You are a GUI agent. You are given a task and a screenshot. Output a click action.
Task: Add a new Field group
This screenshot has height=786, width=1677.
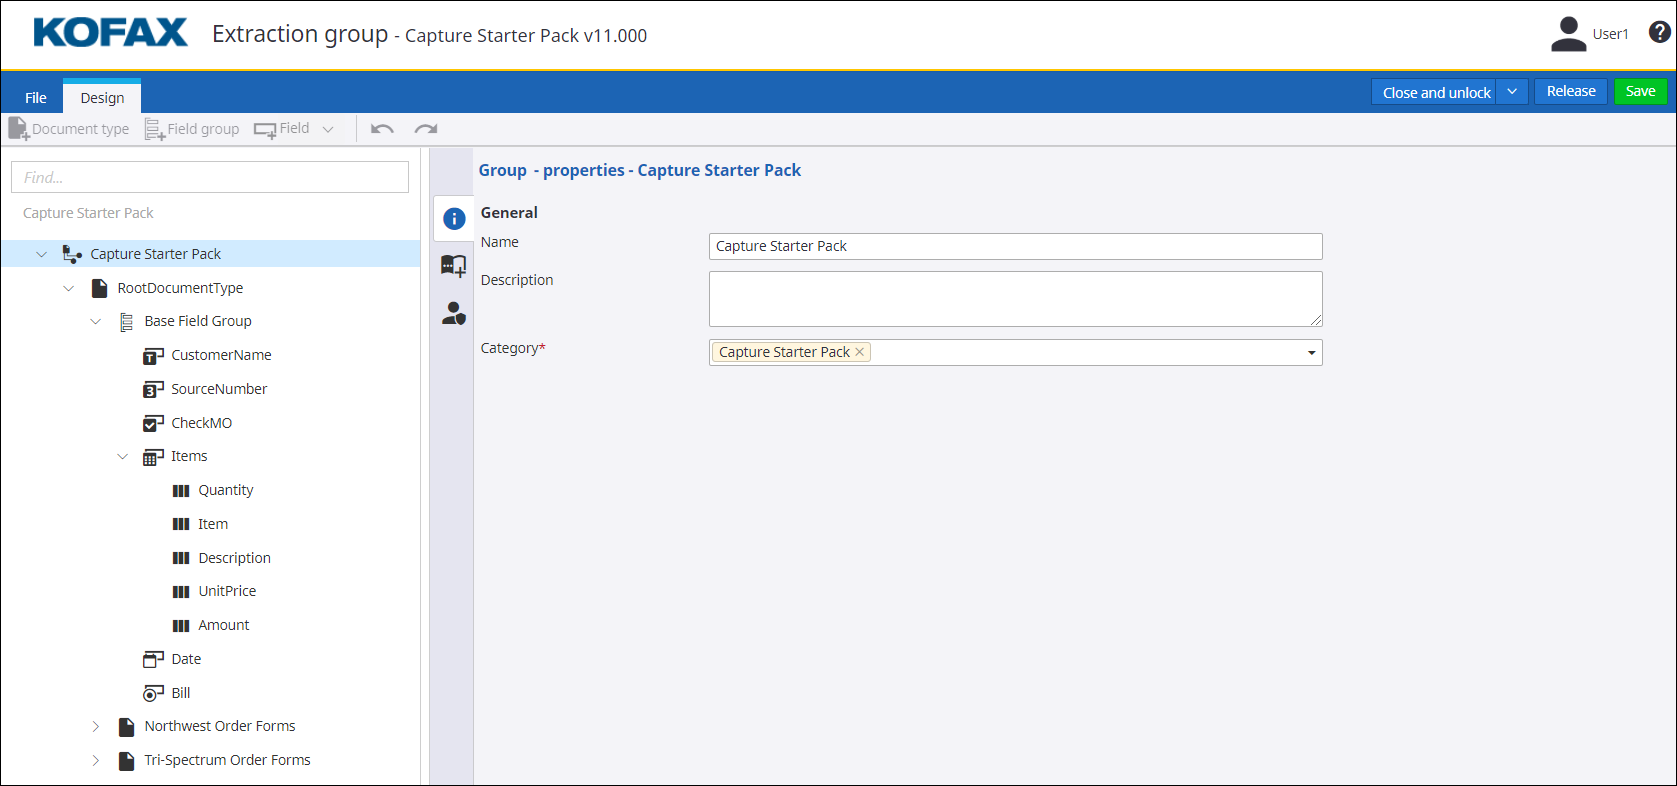coord(192,129)
